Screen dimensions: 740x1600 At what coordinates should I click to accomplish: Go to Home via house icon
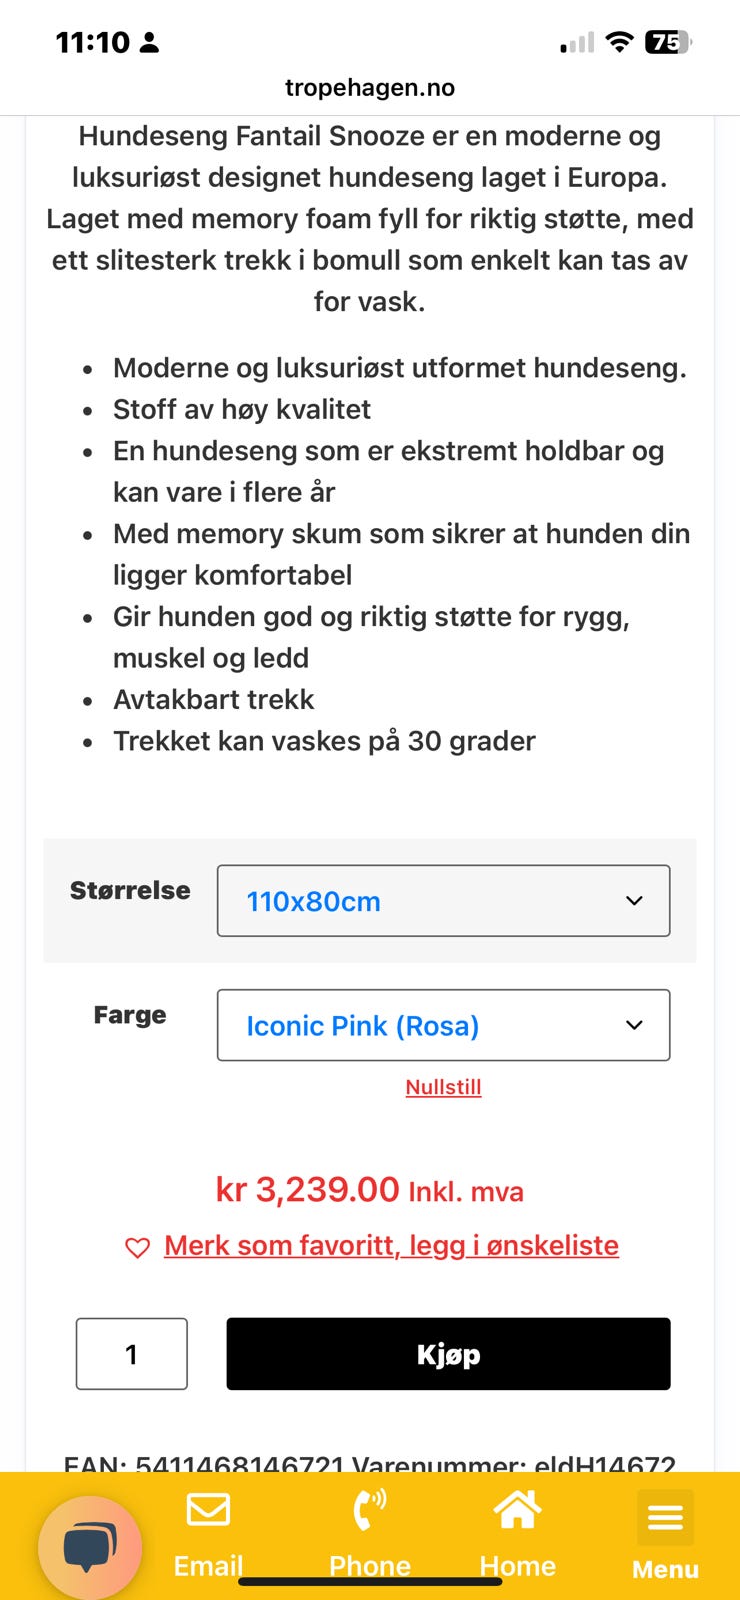pyautogui.click(x=517, y=1510)
